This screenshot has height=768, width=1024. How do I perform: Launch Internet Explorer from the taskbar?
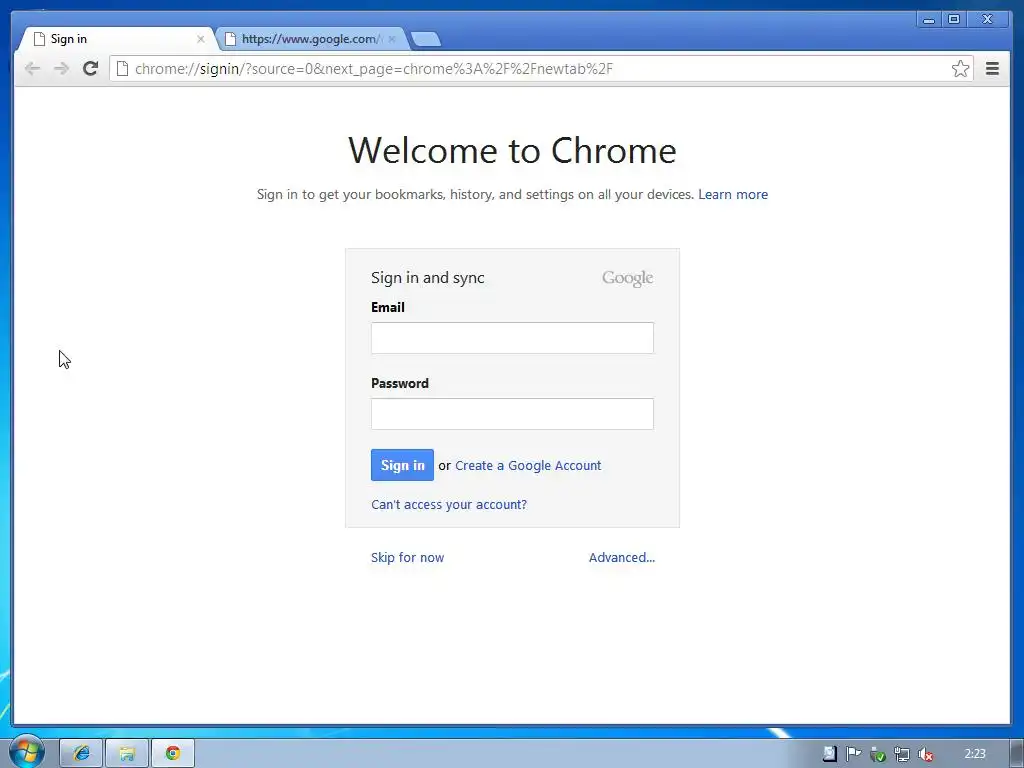81,753
